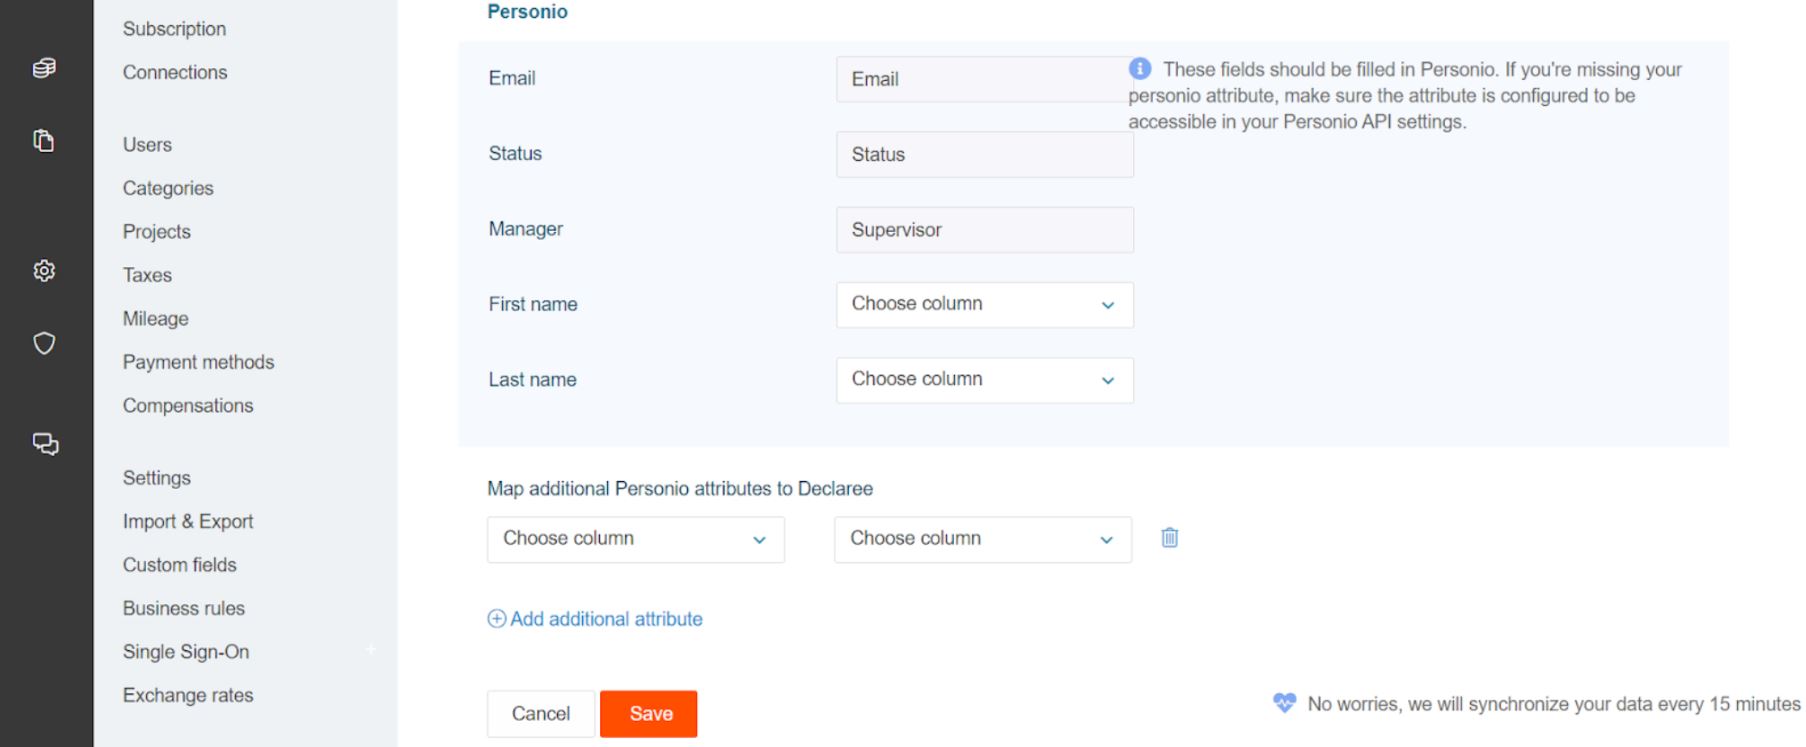
Task: Open Single Sign-On settings page
Action: pos(186,652)
